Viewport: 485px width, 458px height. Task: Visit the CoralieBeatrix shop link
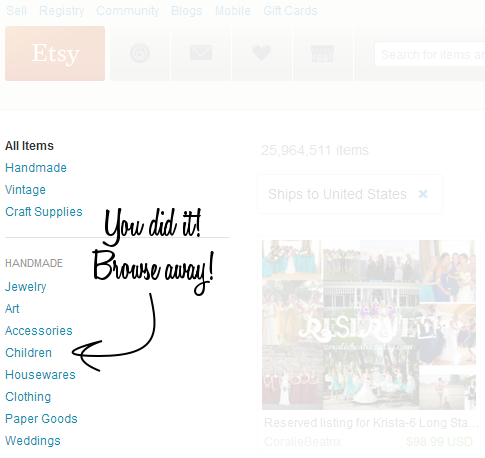click(303, 442)
